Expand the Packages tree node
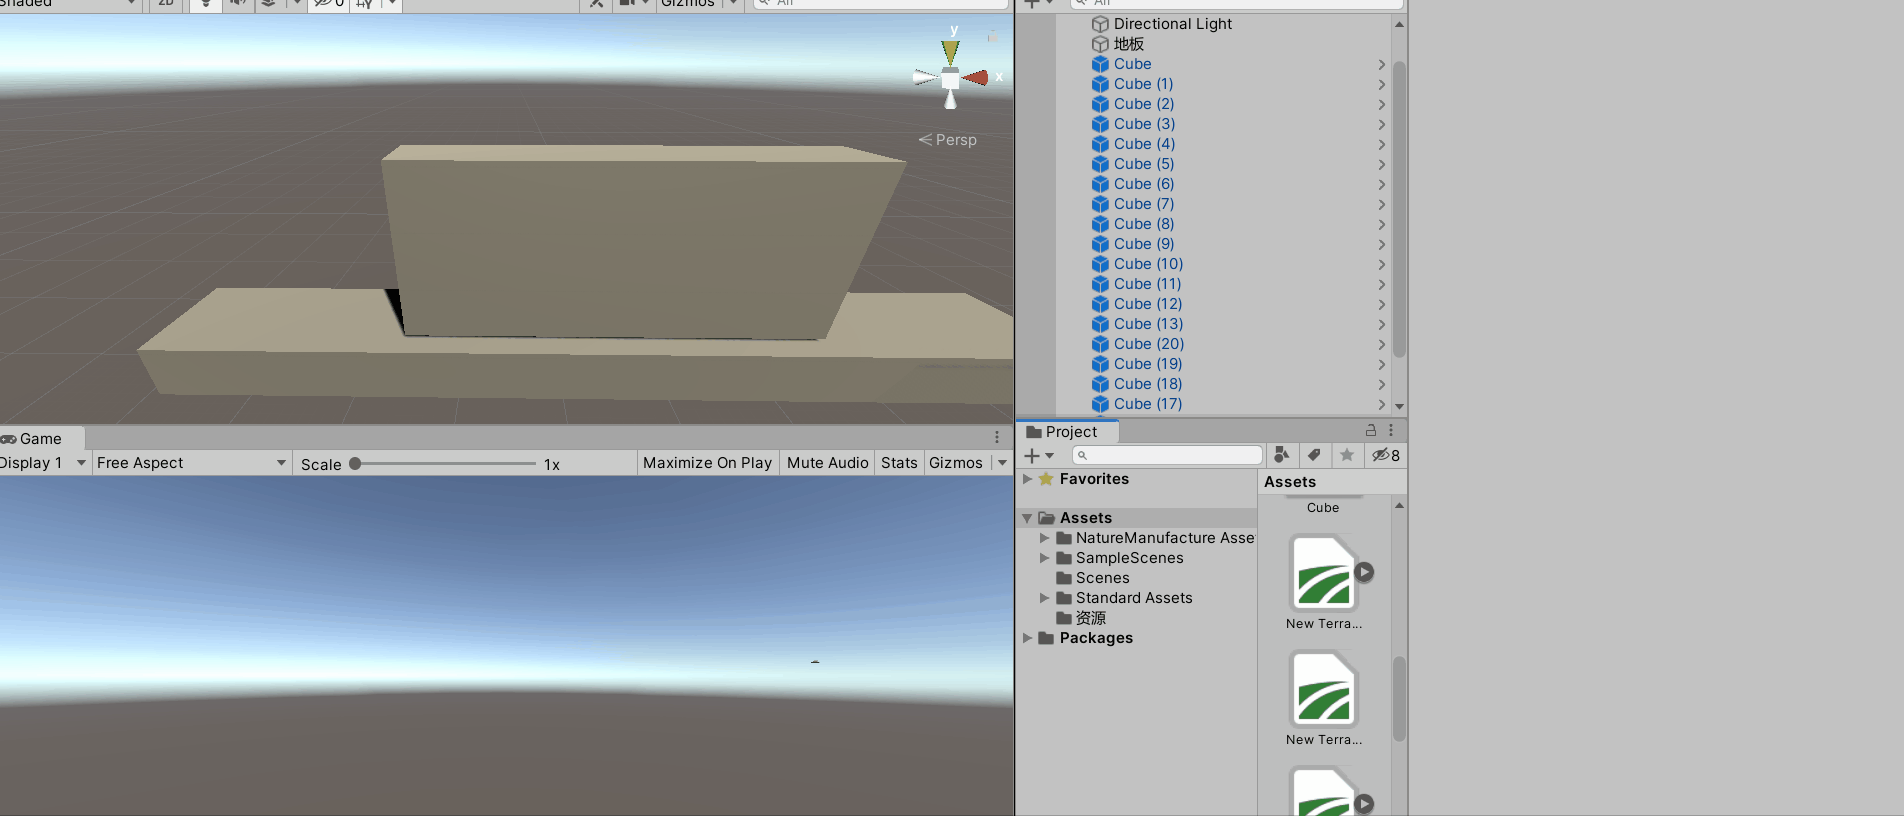Screen dimensions: 1904x816 1027,638
